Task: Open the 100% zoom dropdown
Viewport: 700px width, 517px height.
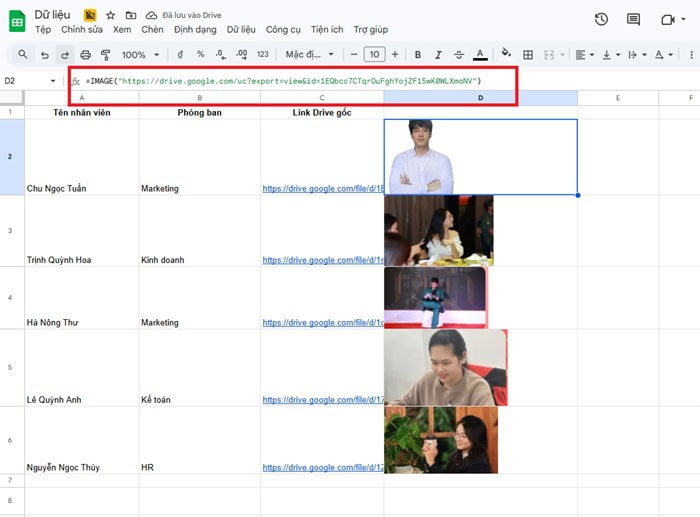Action: [140, 54]
